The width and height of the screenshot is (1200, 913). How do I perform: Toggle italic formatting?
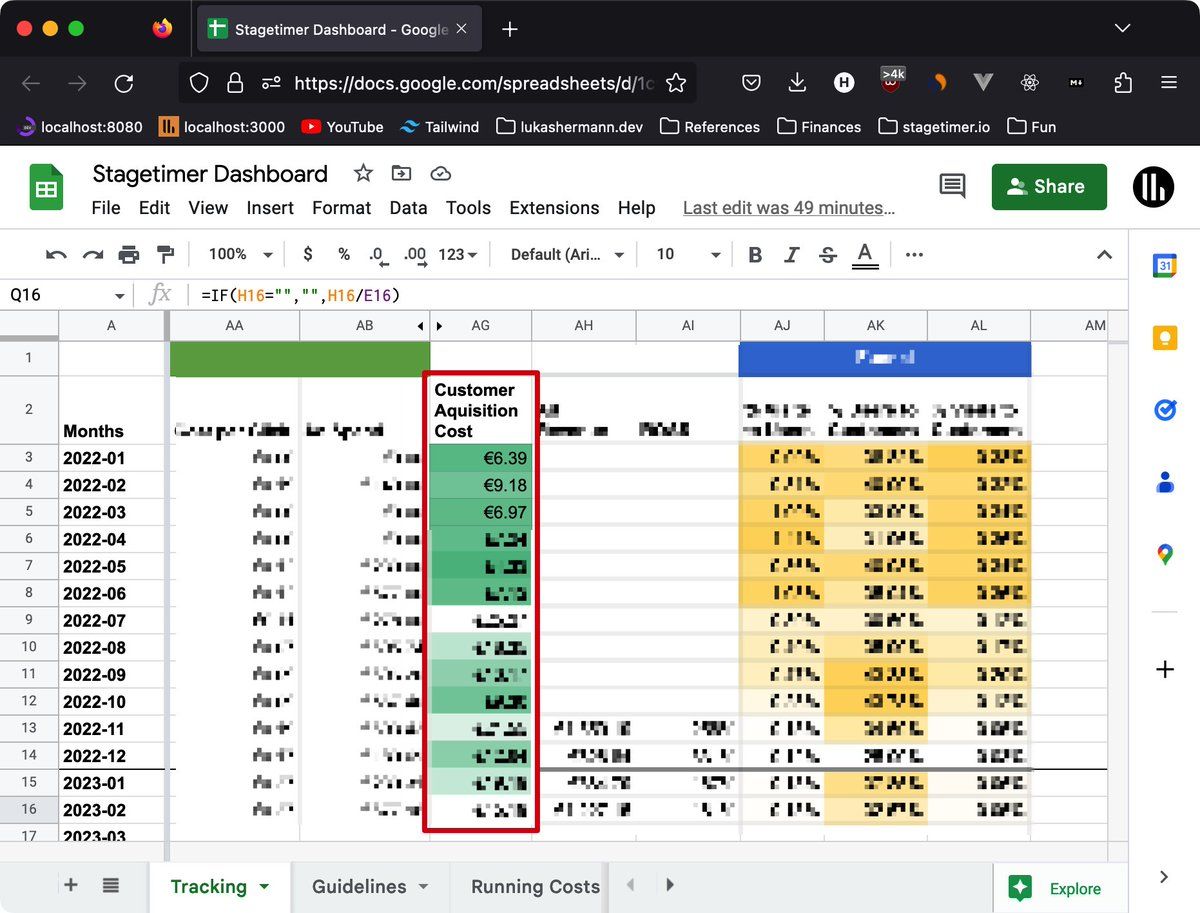click(792, 255)
